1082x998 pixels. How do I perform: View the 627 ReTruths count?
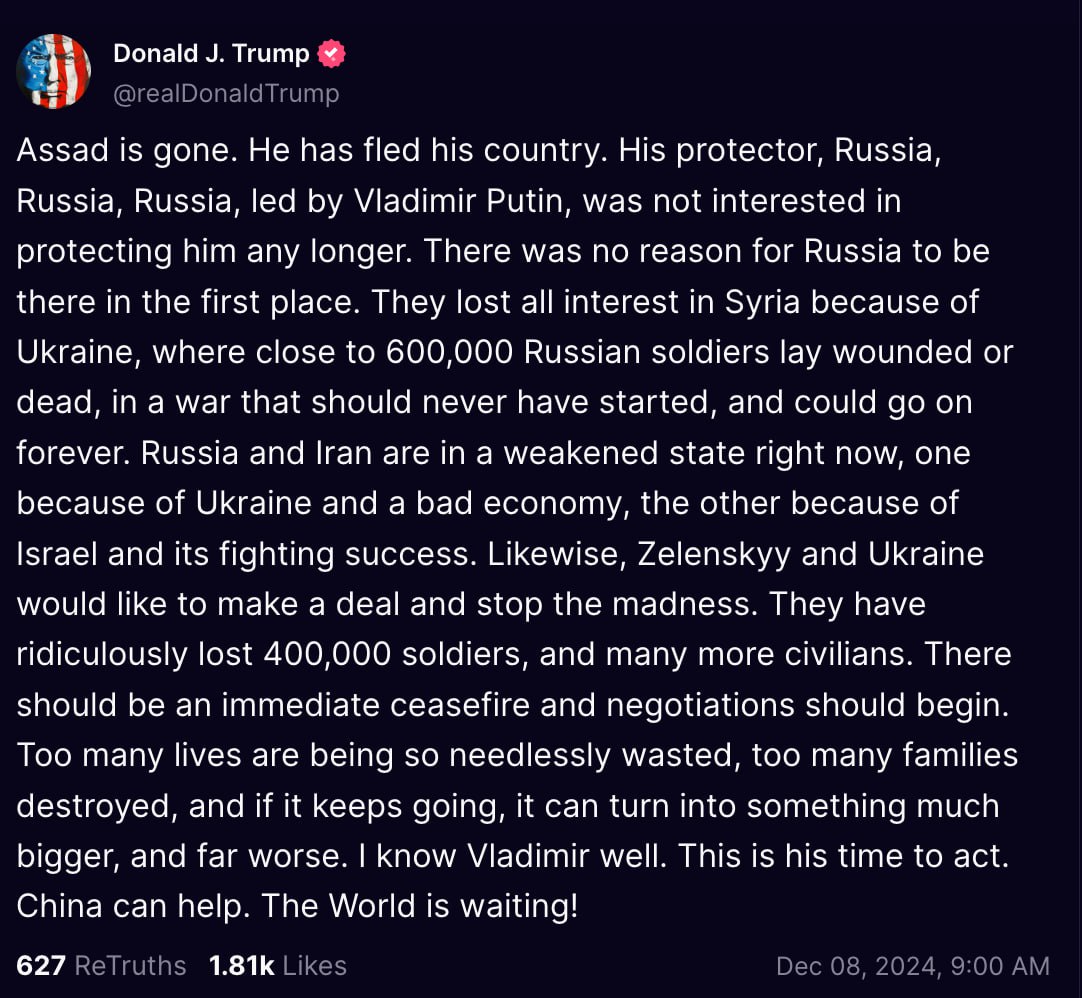(101, 965)
